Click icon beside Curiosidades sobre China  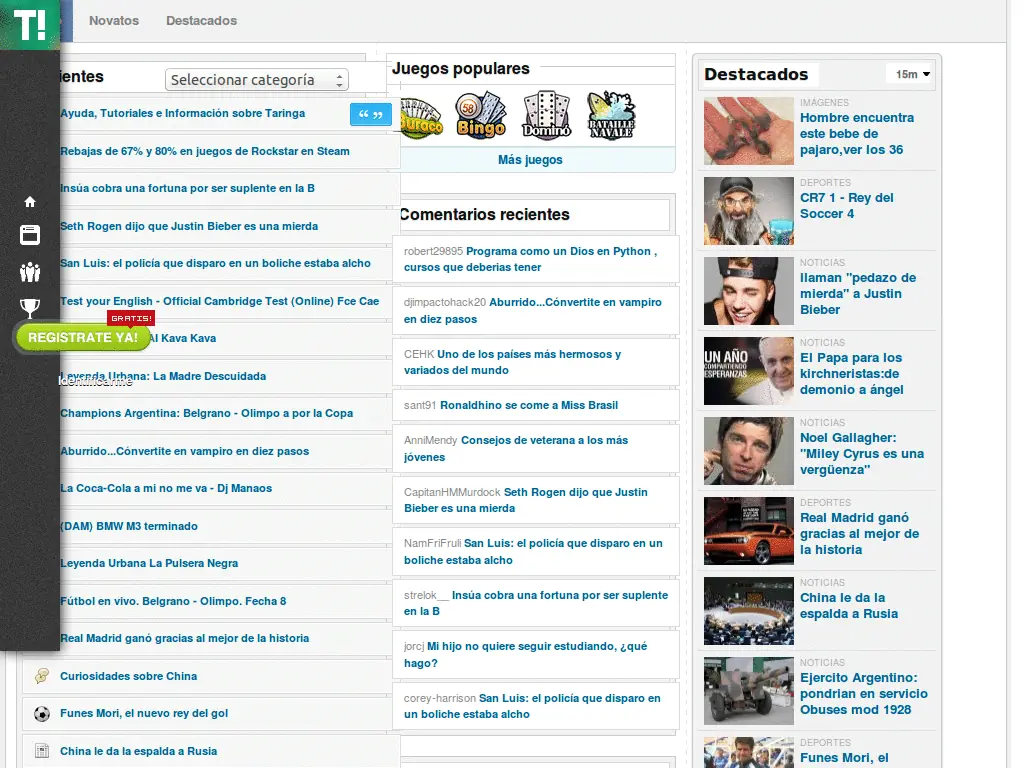coord(42,676)
